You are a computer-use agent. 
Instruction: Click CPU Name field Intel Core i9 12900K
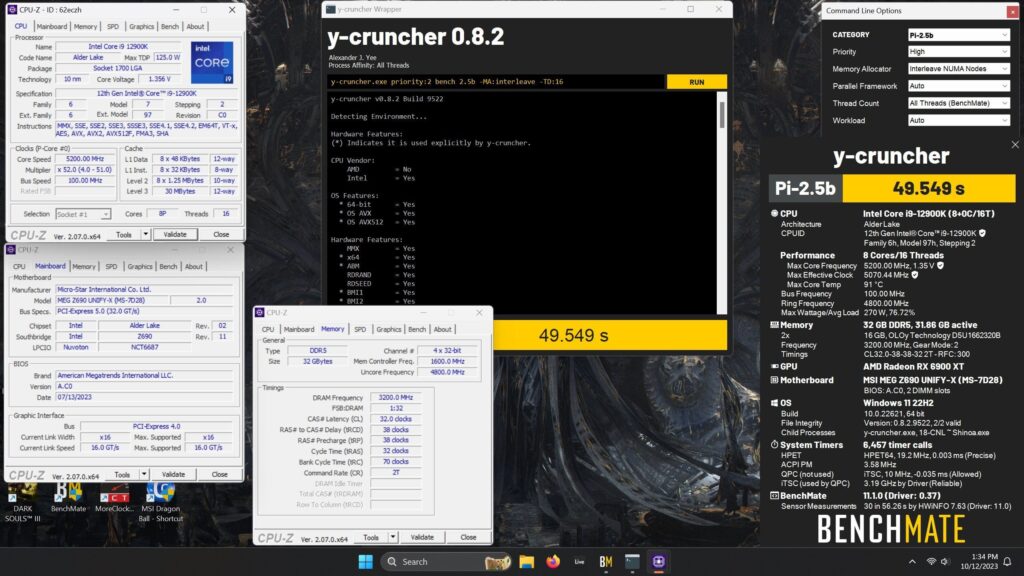[118, 47]
